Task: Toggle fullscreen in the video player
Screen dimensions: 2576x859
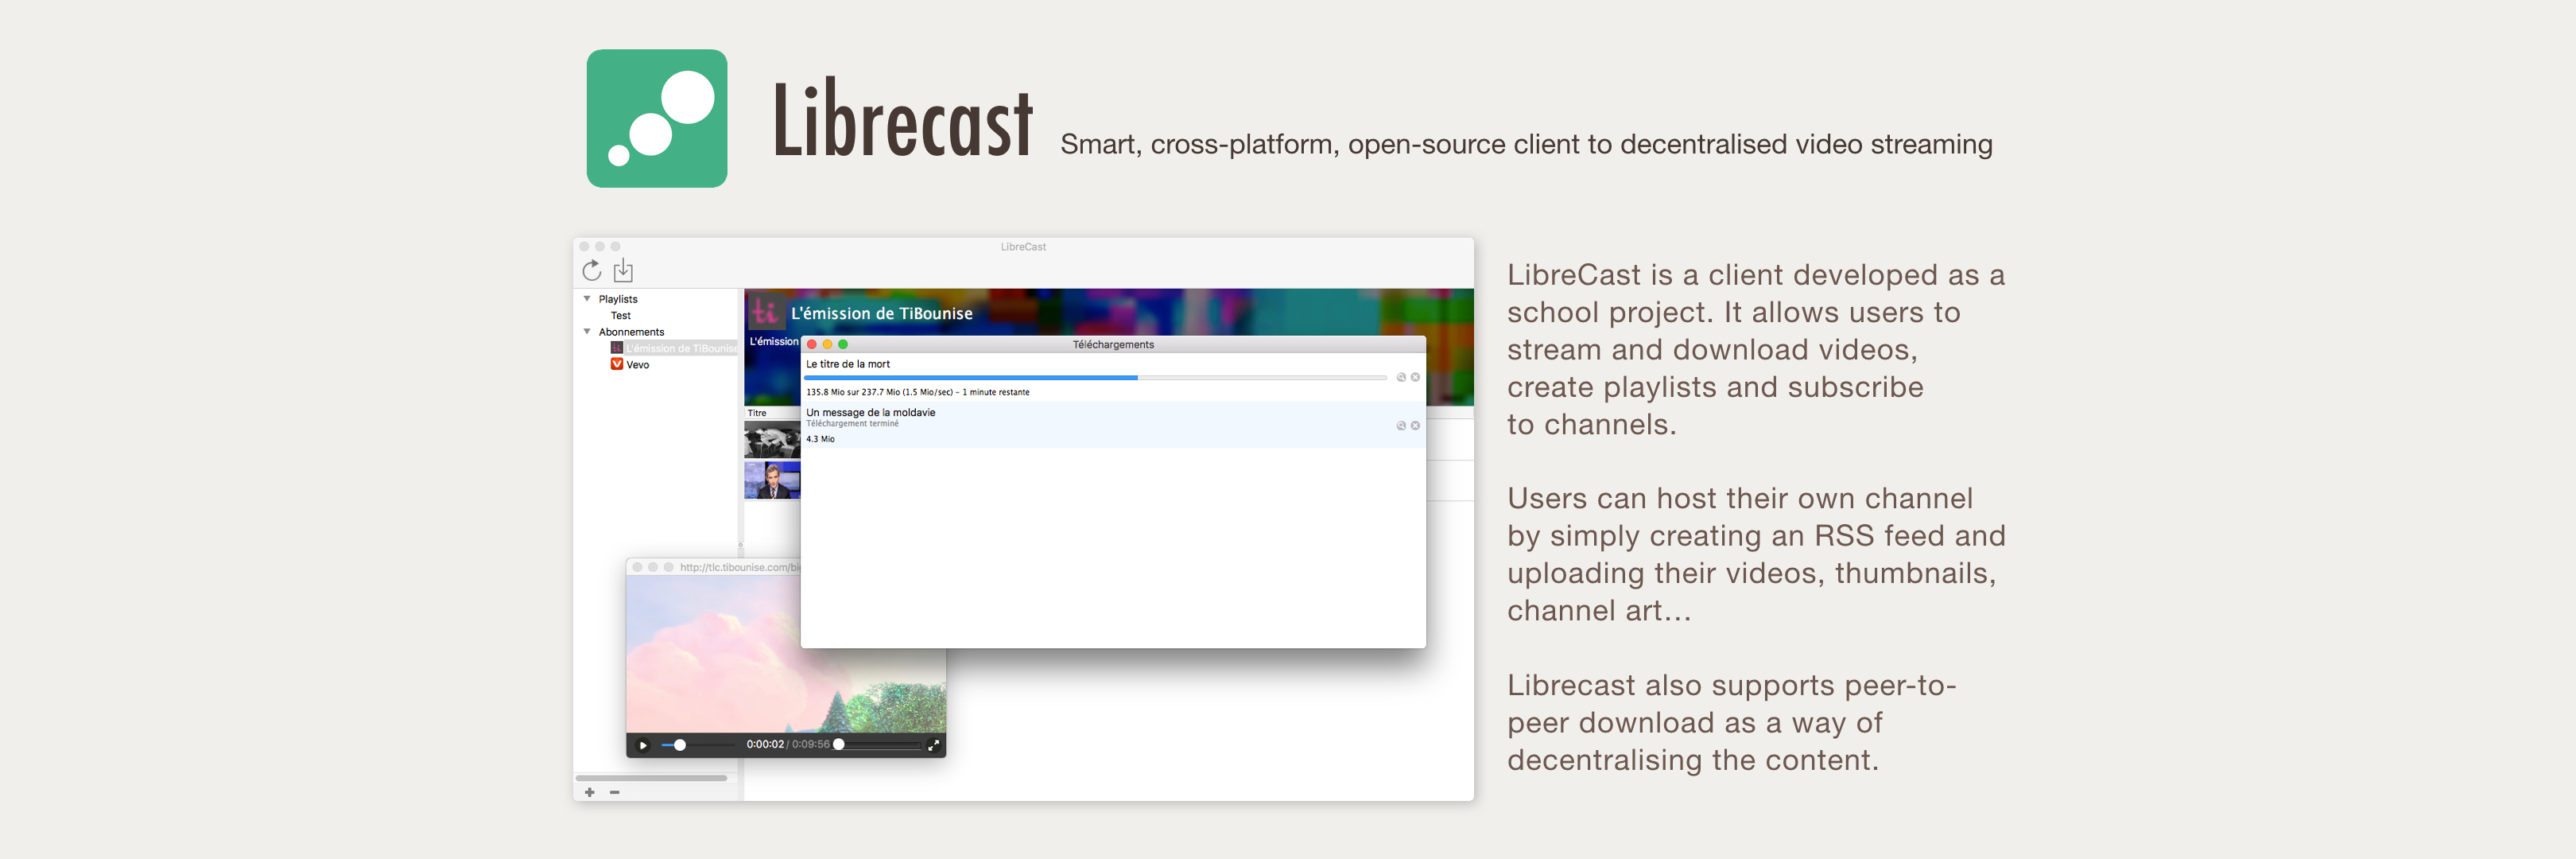Action: [x=933, y=745]
